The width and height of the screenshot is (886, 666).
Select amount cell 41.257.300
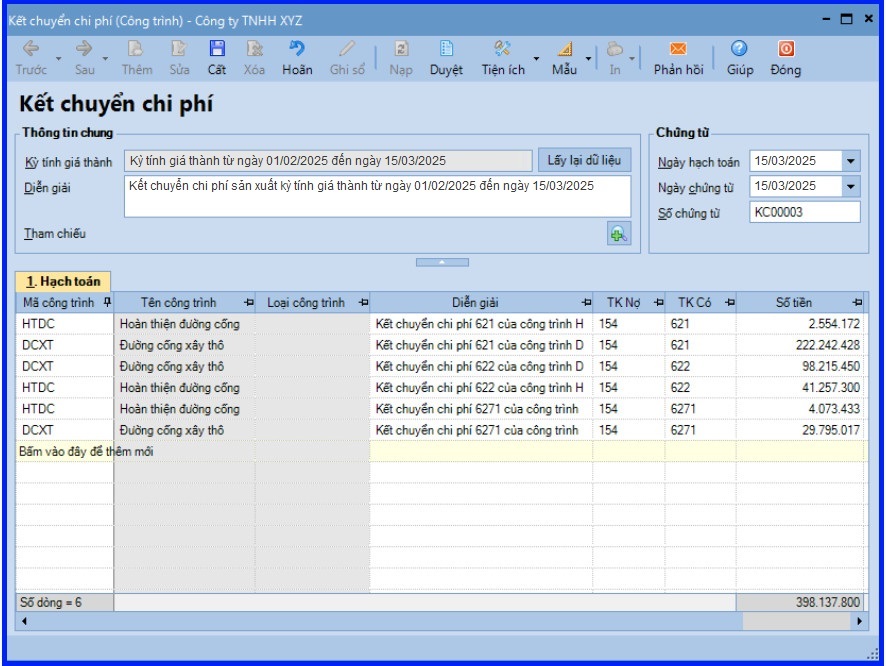800,388
